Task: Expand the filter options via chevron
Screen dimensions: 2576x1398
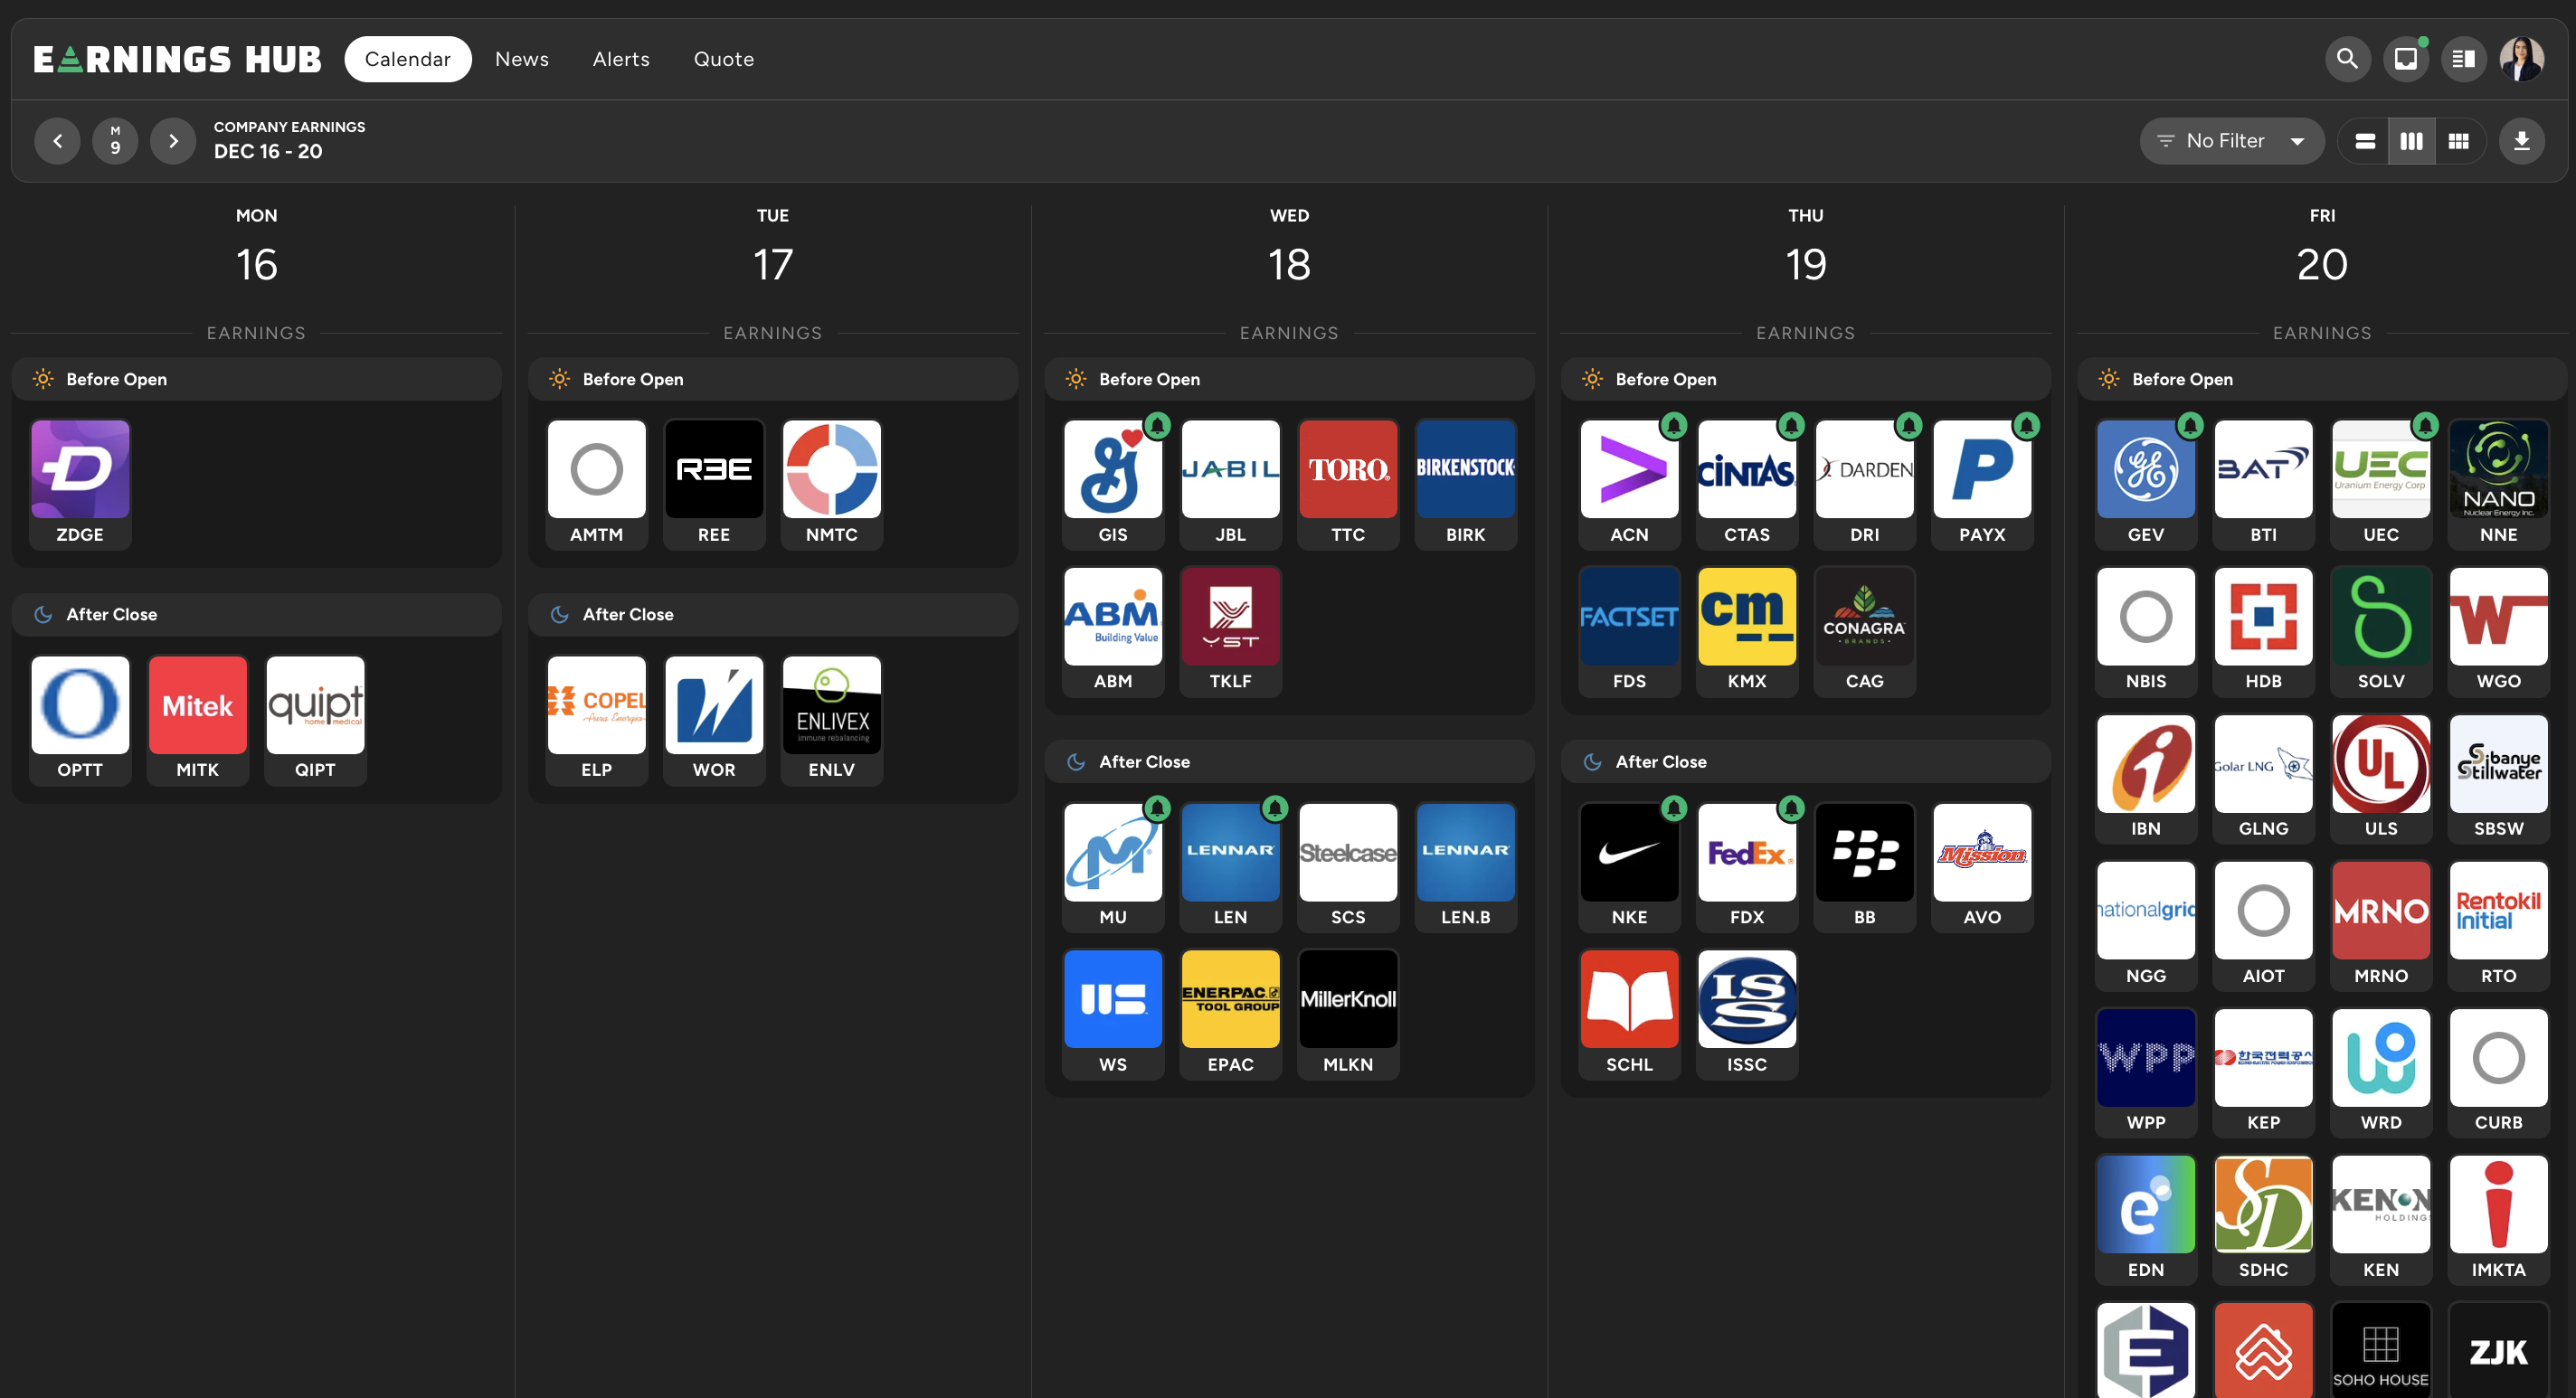Action: point(2298,139)
